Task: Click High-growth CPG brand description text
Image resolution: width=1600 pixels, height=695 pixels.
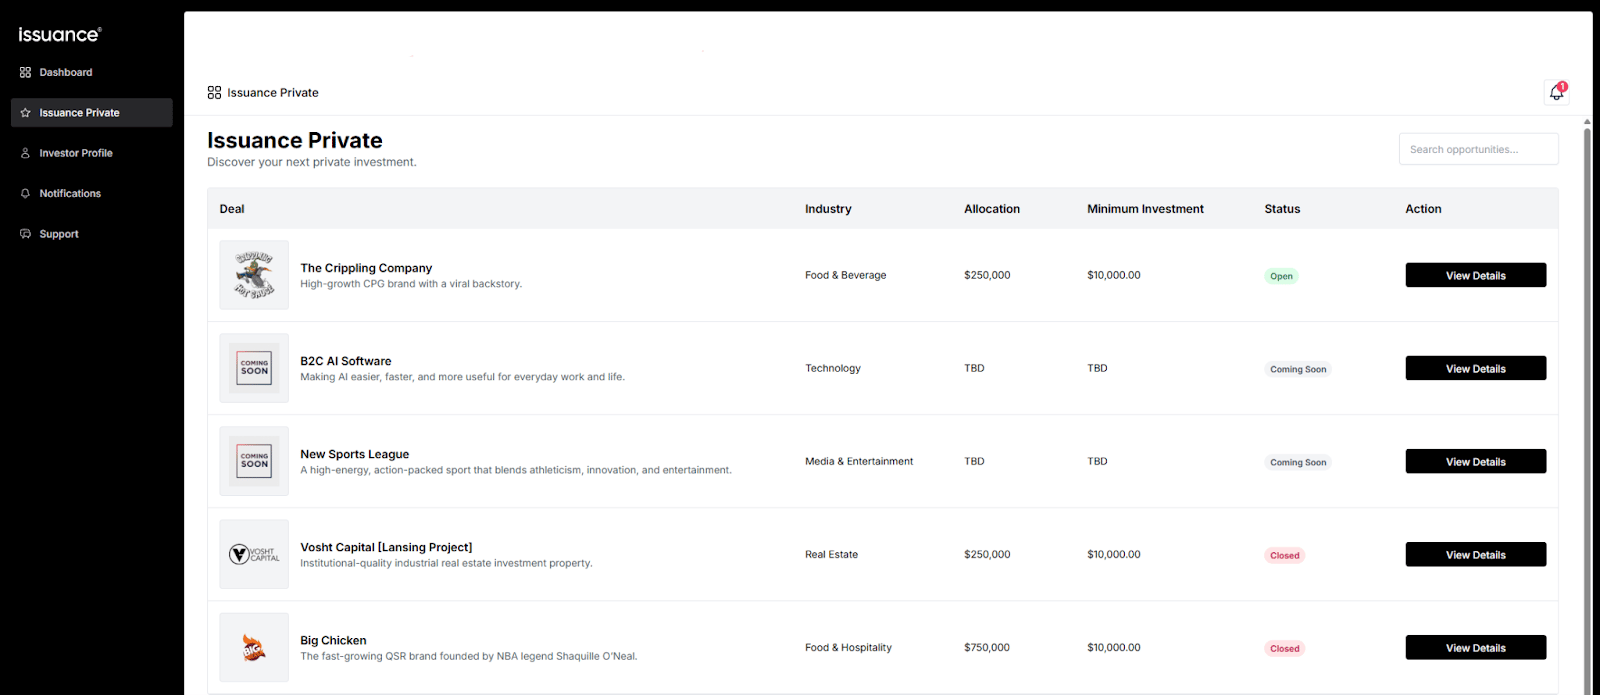Action: [x=411, y=284]
